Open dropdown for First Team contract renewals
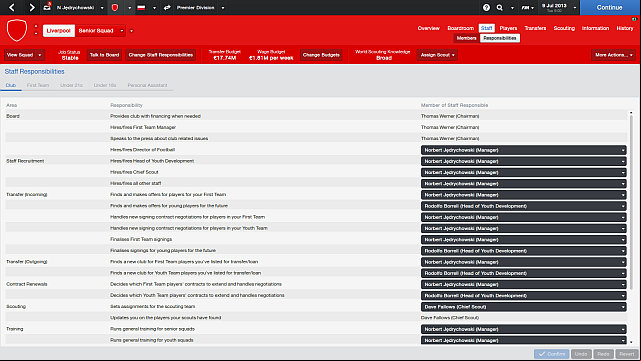 click(x=523, y=284)
